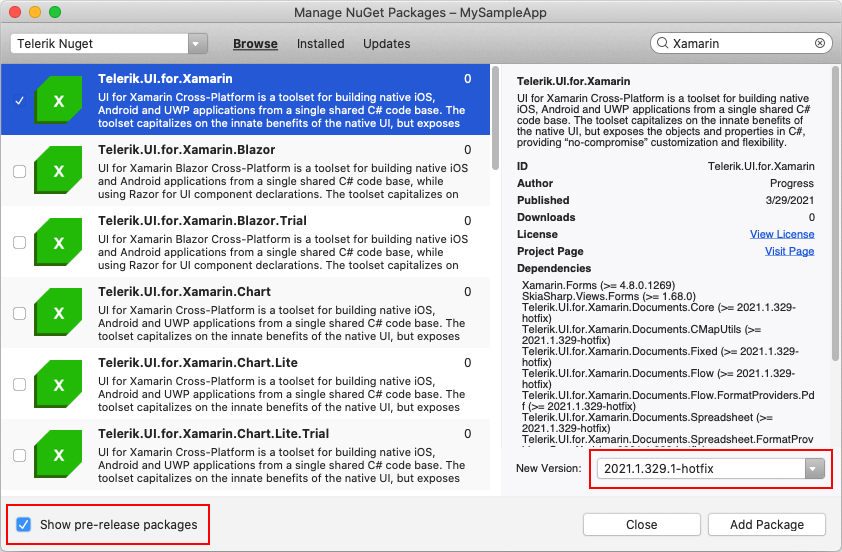This screenshot has width=842, height=552.
Task: Check the Telerik.UI.for.Xamarin.Blazor checkbox
Action: click(19, 171)
